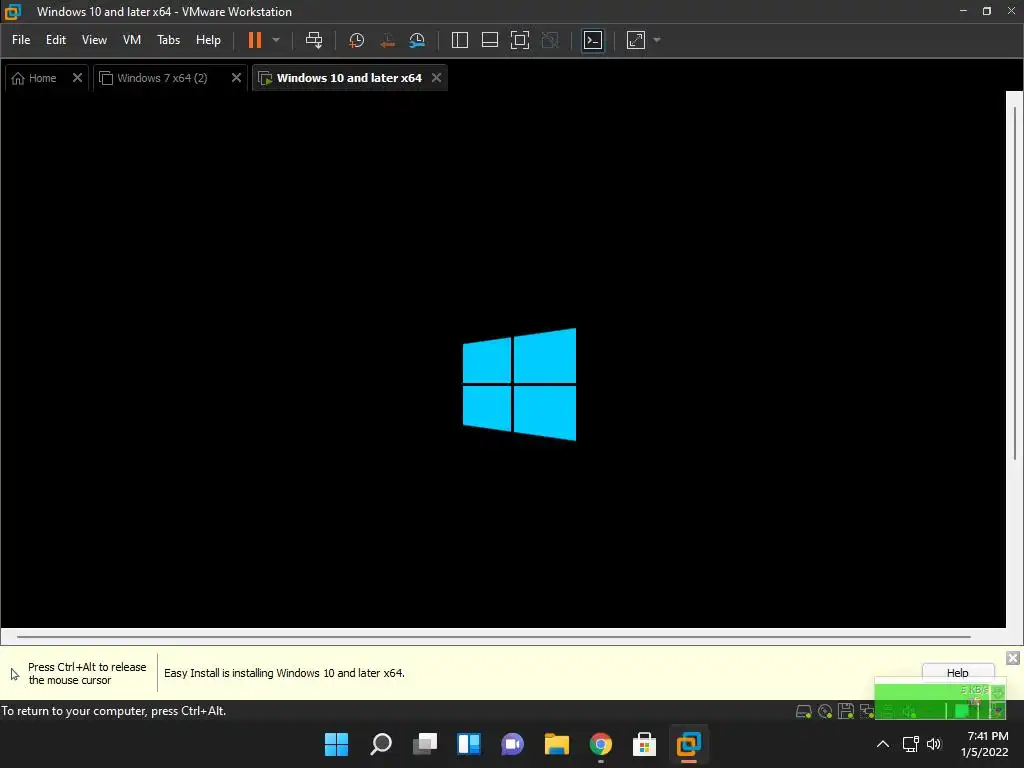The image size is (1024, 768).
Task: Toggle the console view button
Action: click(593, 40)
